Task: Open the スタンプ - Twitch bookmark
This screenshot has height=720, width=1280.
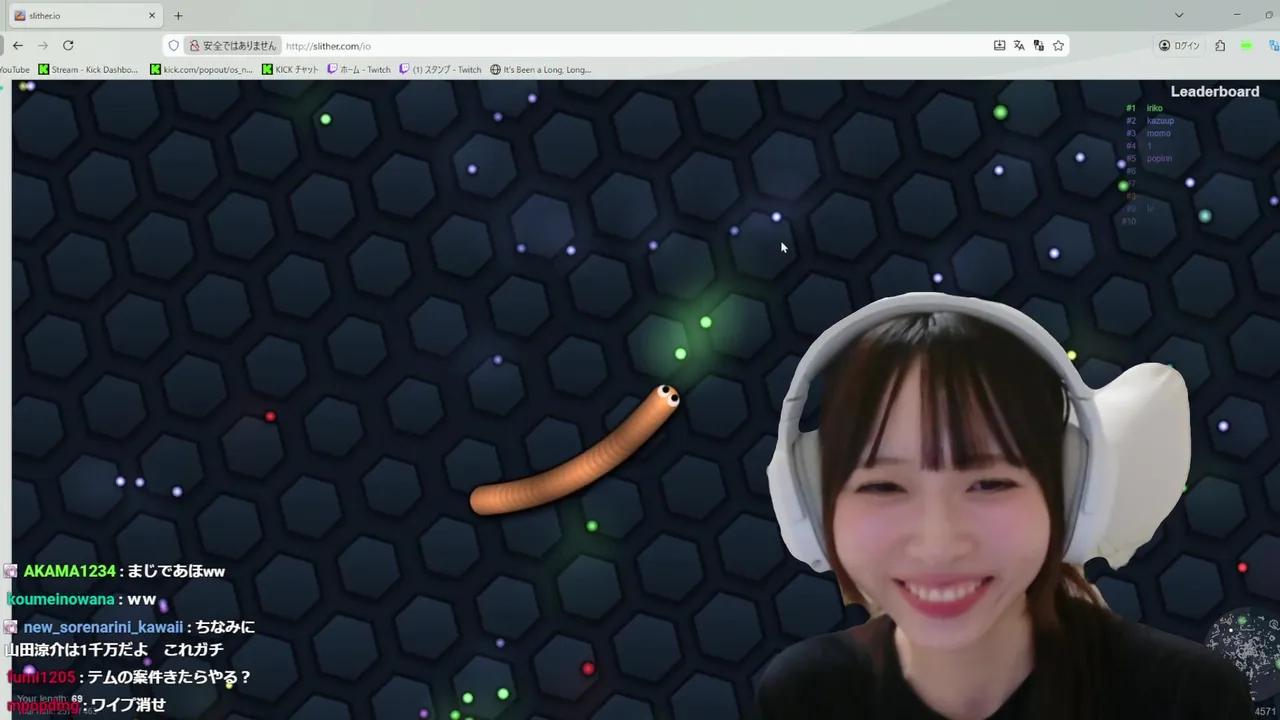Action: (440, 70)
